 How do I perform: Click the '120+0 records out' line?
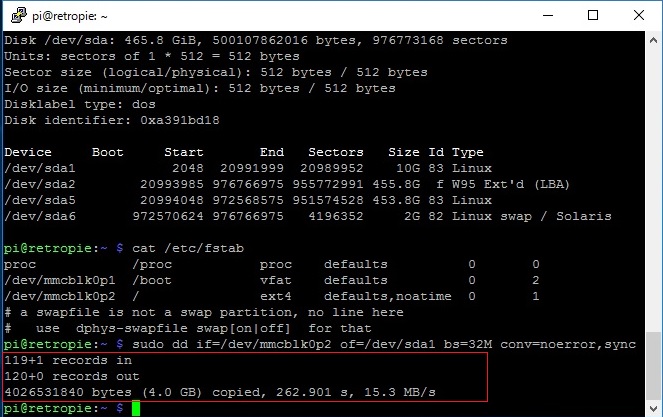click(72, 376)
